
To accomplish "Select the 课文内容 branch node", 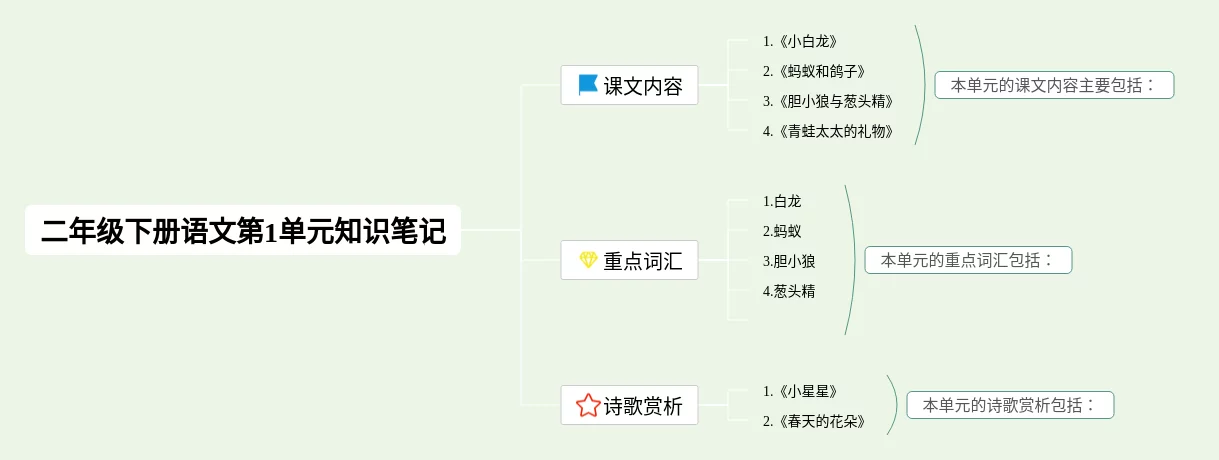I will (x=629, y=85).
